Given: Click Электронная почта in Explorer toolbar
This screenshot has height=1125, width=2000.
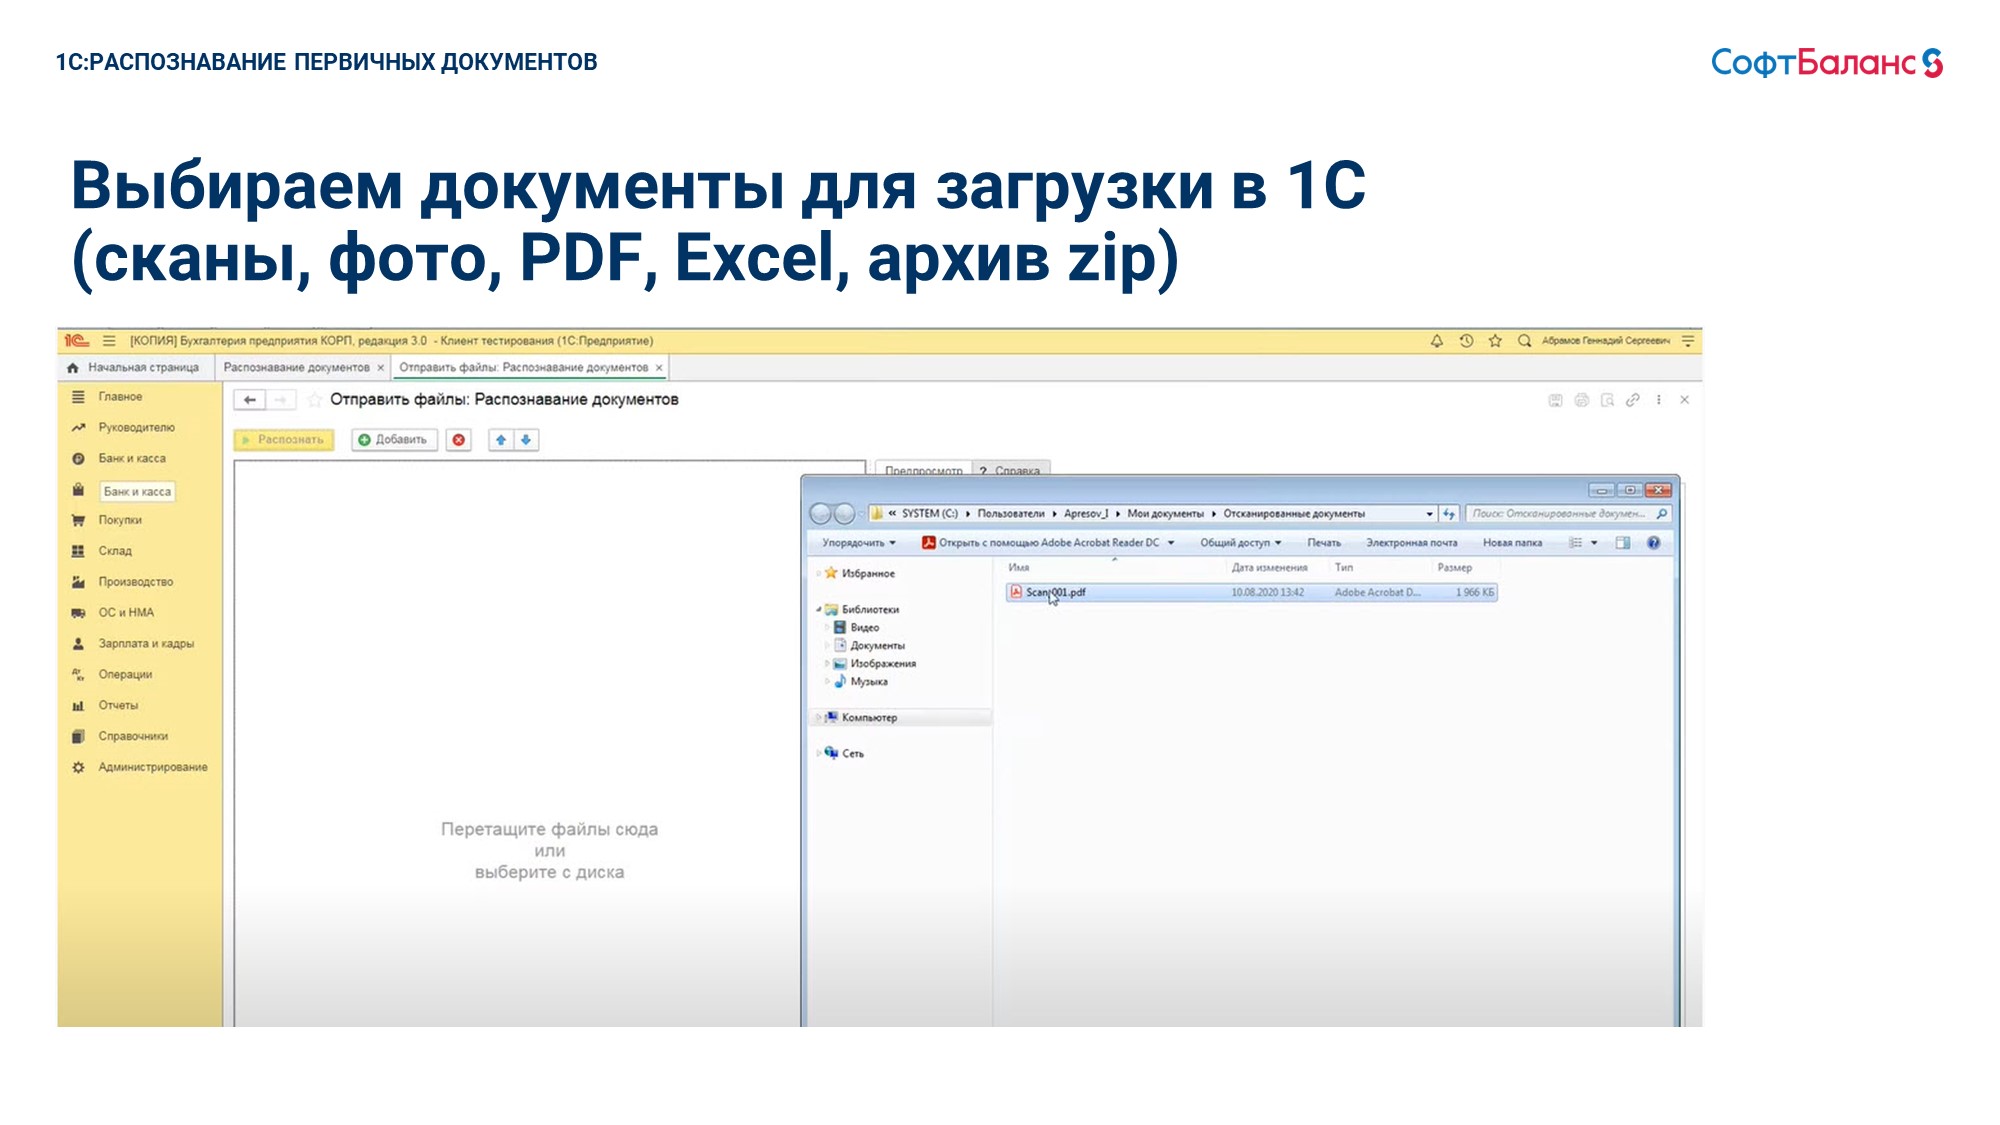Looking at the screenshot, I should (x=1412, y=543).
